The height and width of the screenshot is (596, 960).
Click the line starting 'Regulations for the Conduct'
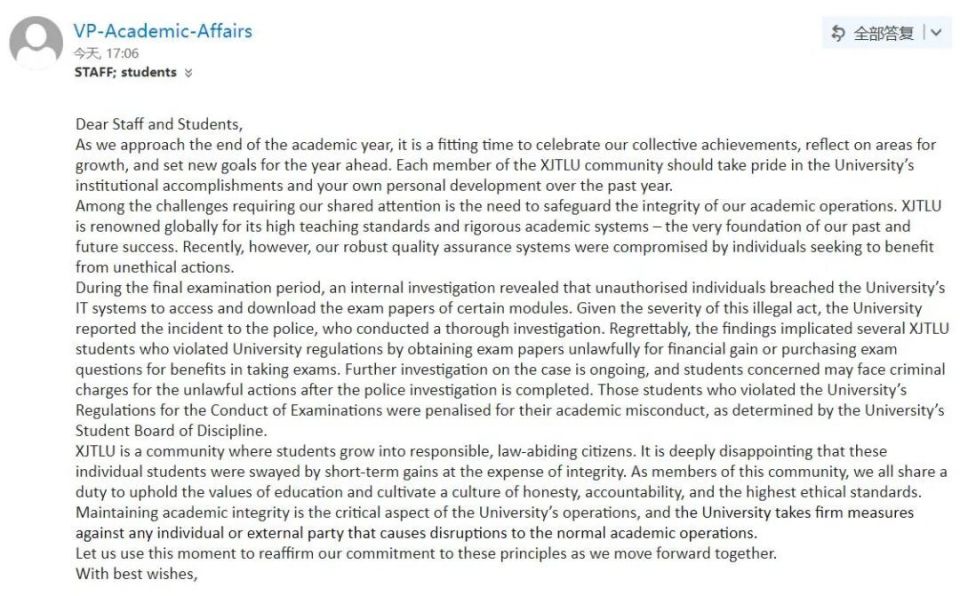(510, 410)
